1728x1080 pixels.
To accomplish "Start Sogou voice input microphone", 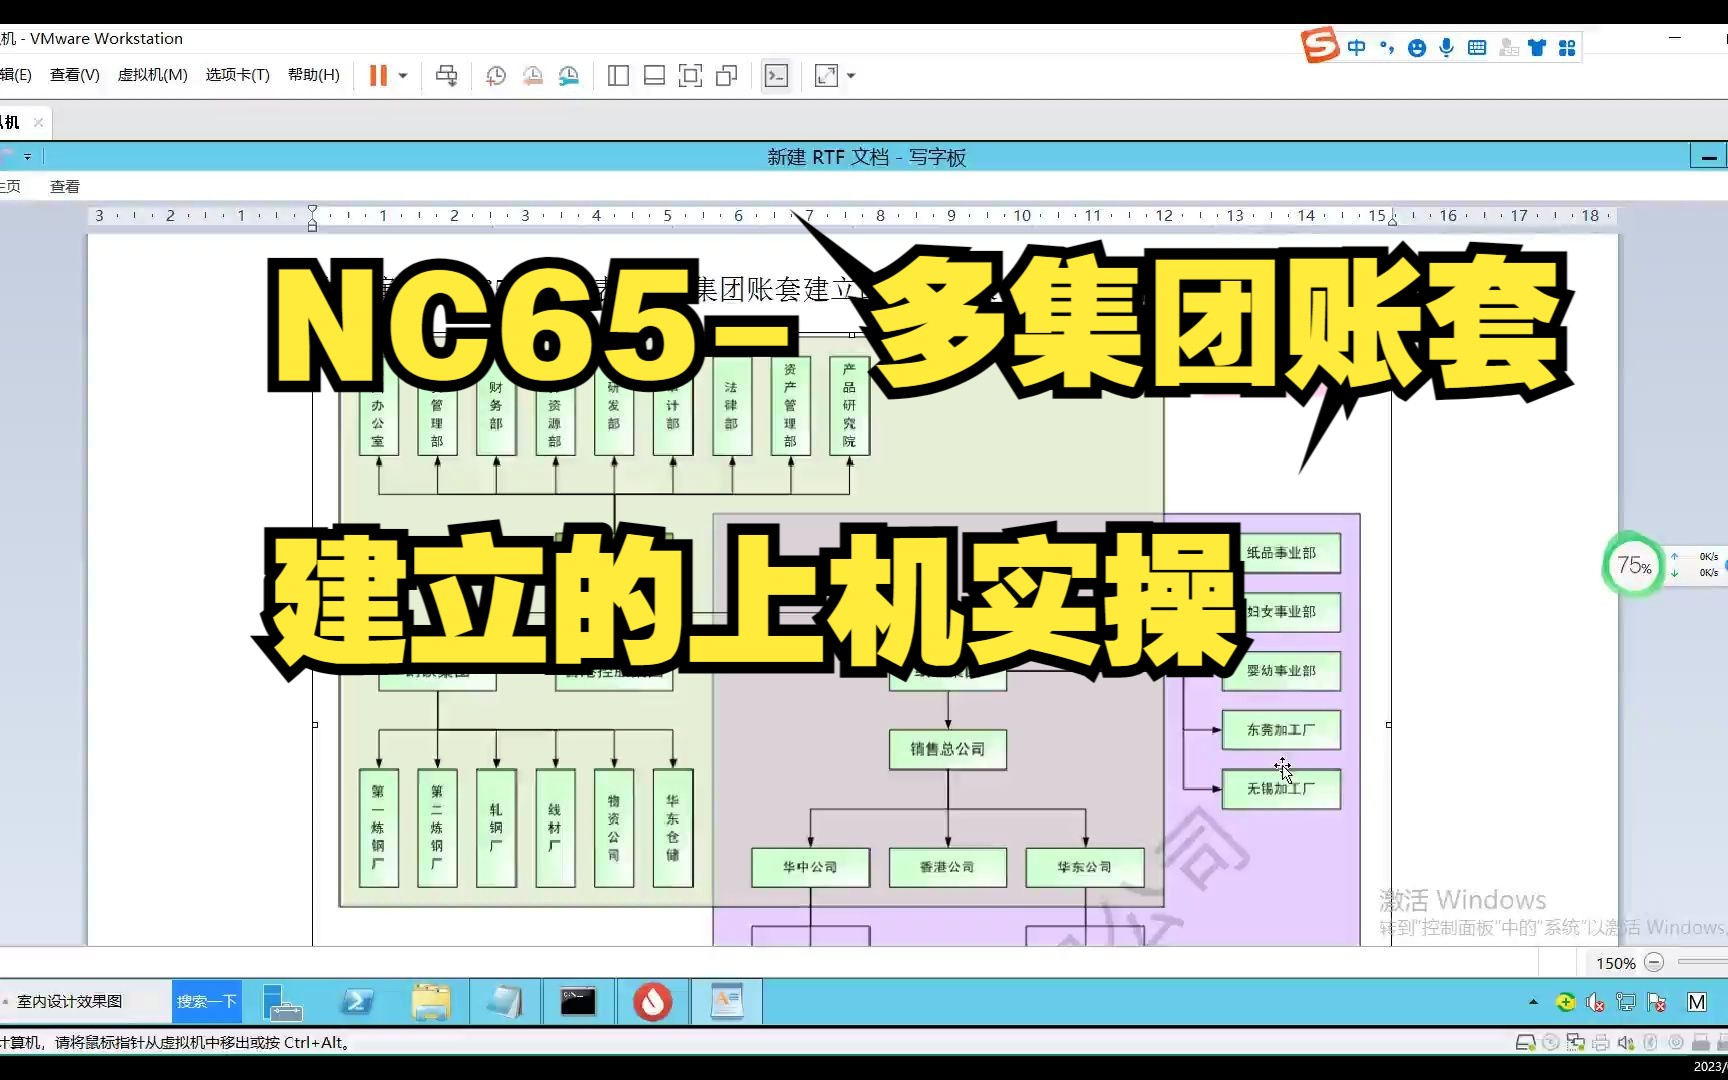I will click(1446, 47).
